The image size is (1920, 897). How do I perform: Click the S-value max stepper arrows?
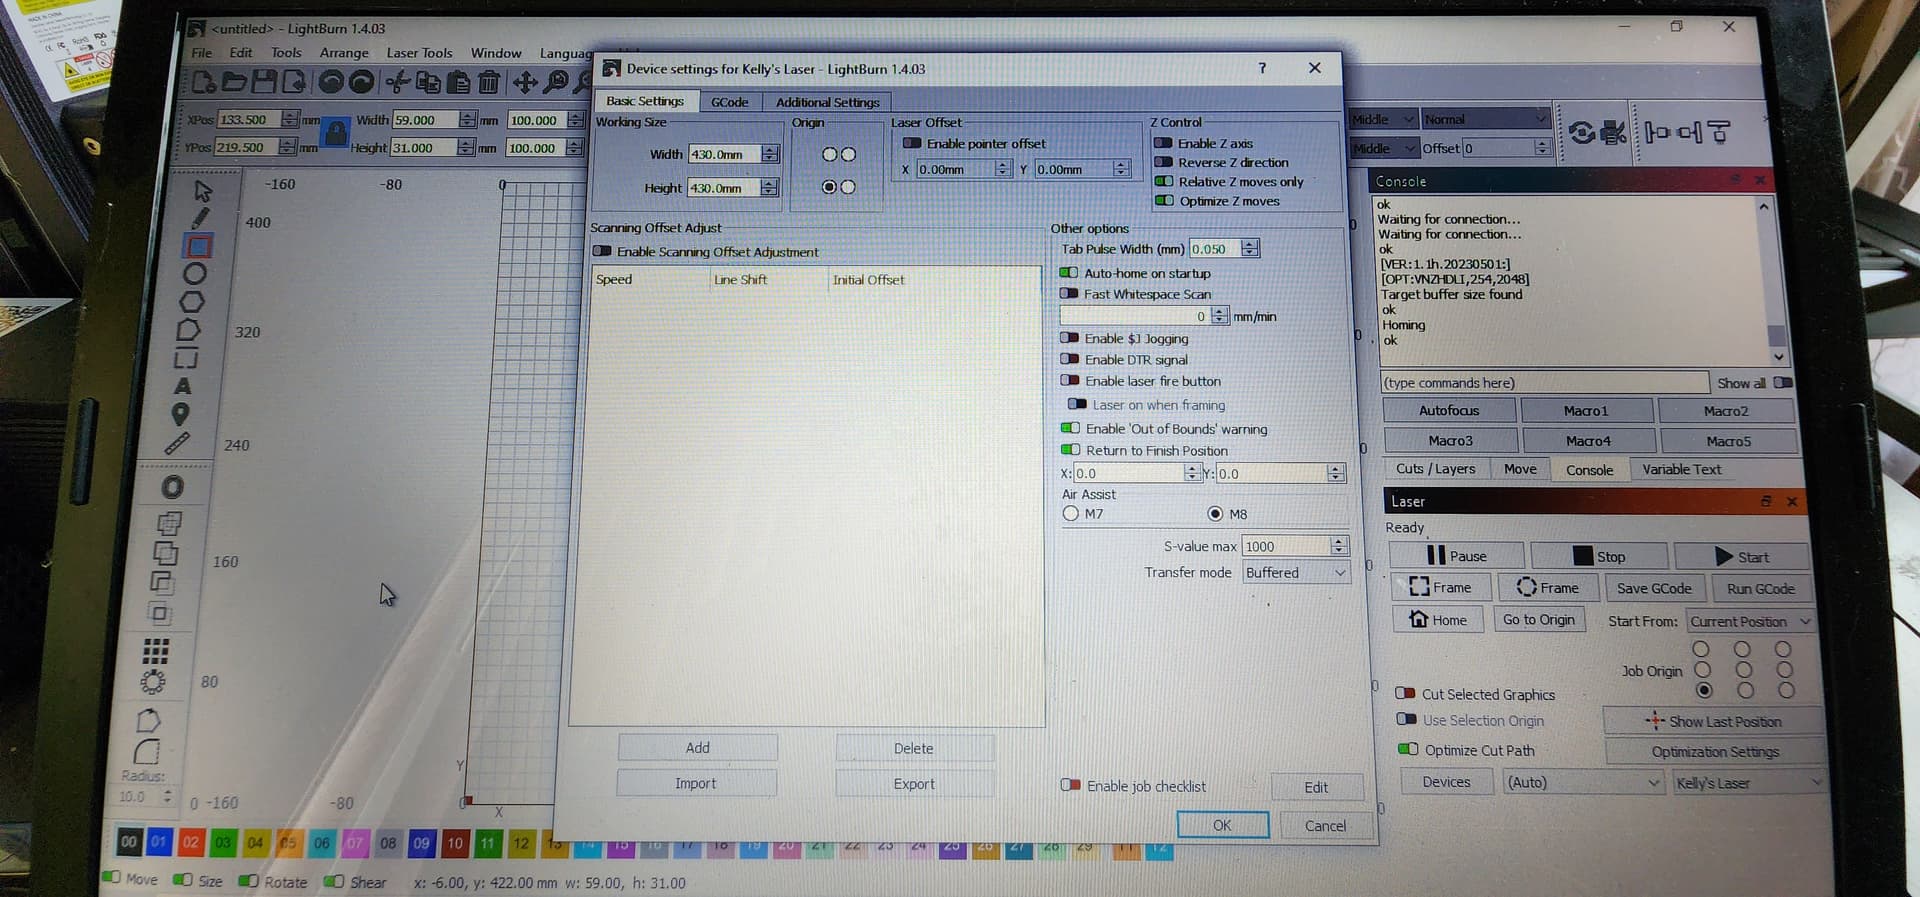click(1340, 546)
